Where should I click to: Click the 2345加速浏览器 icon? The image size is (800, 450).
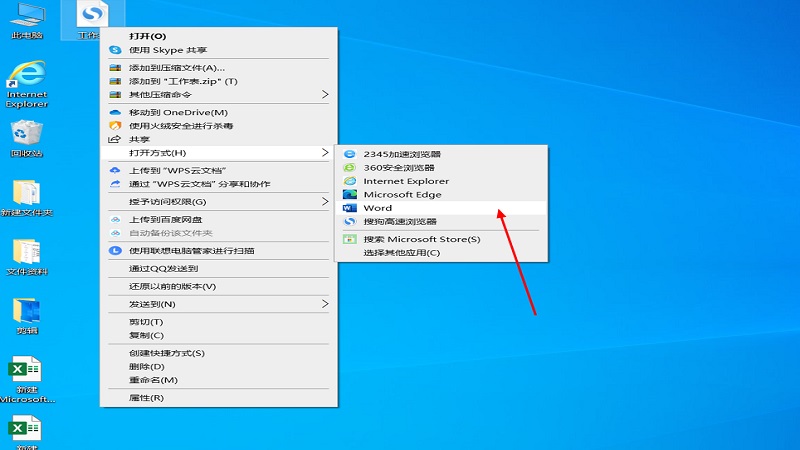(x=349, y=154)
